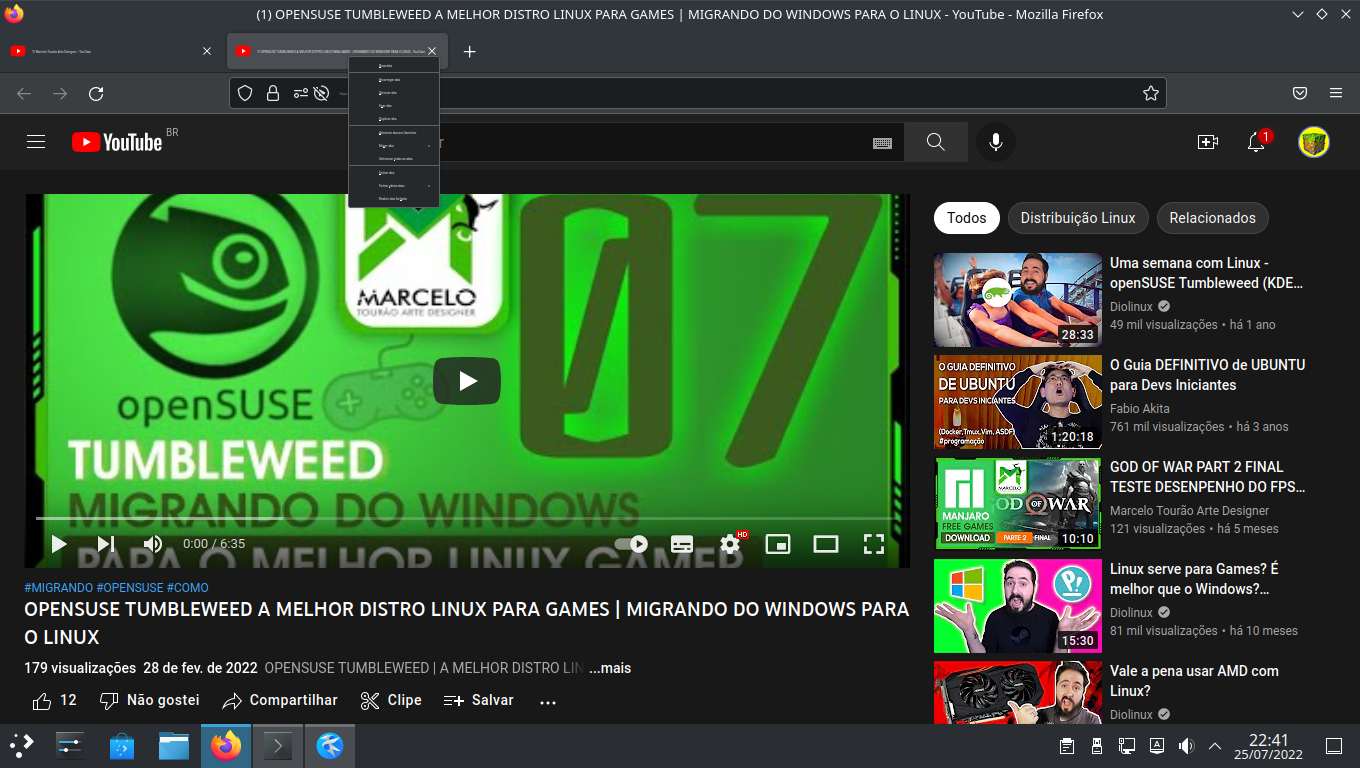Reload the page with the refresh icon

tap(96, 93)
